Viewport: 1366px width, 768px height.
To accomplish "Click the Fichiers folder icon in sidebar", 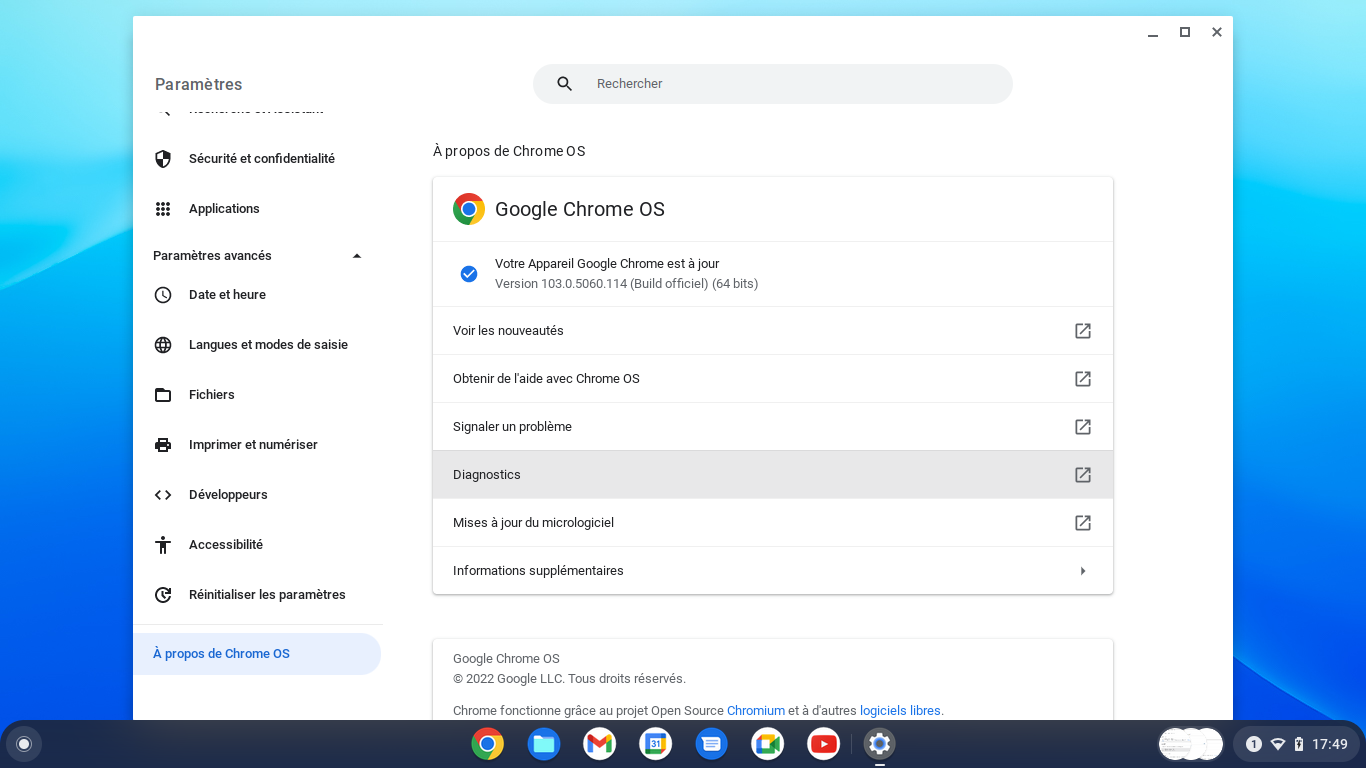I will (163, 395).
